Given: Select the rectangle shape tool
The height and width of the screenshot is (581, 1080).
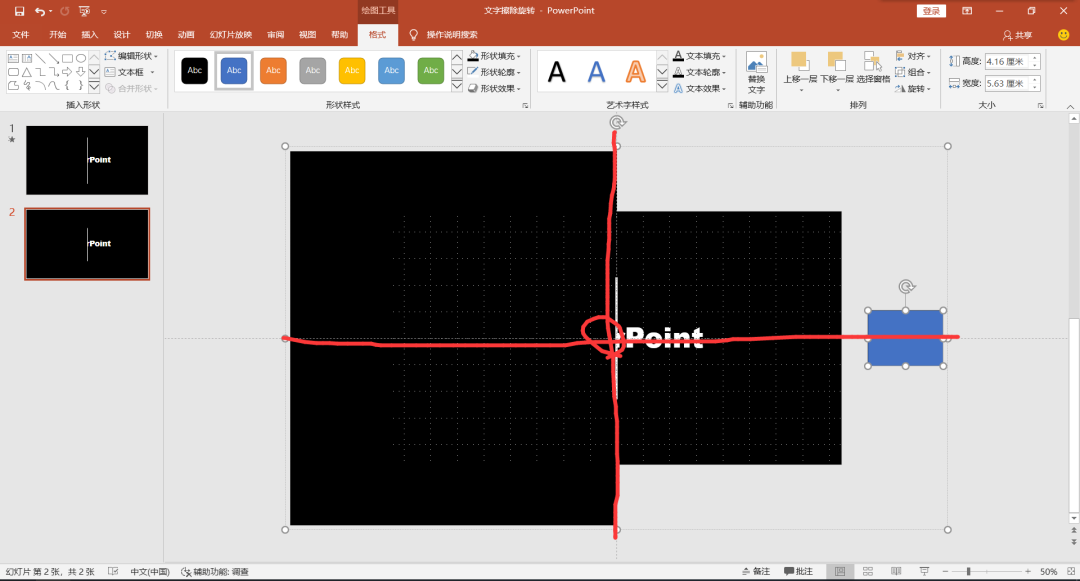Looking at the screenshot, I should point(68,59).
